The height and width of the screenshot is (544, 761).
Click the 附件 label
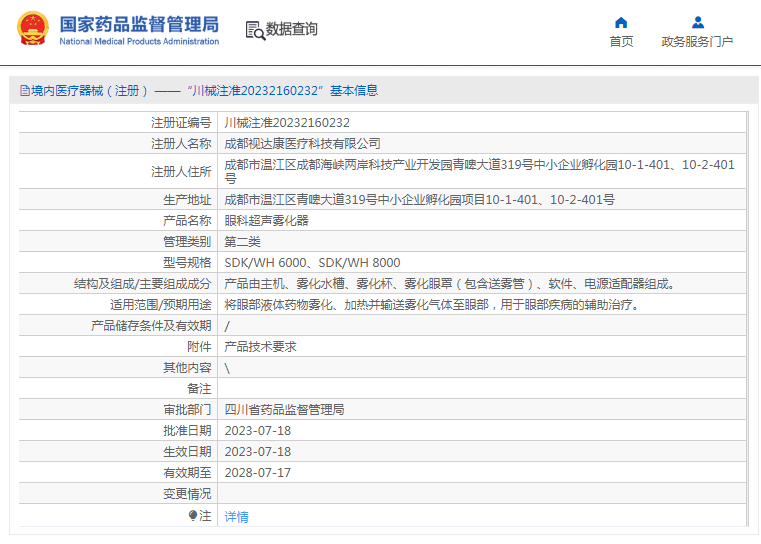[x=199, y=346]
